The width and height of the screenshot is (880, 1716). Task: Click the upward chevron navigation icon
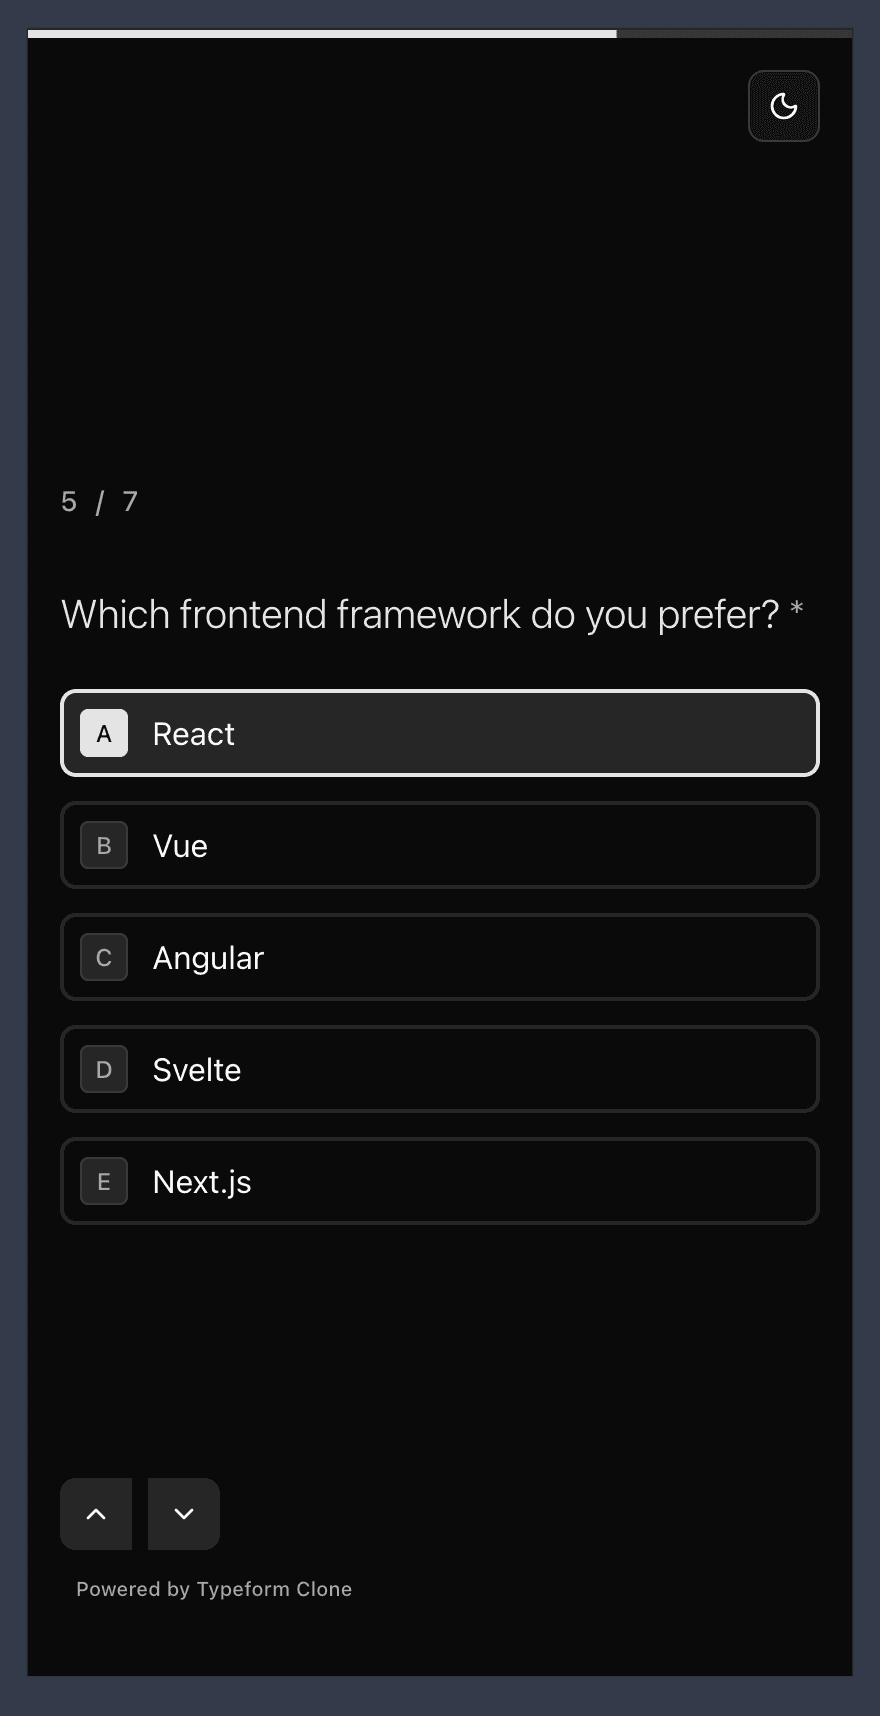click(x=96, y=1513)
